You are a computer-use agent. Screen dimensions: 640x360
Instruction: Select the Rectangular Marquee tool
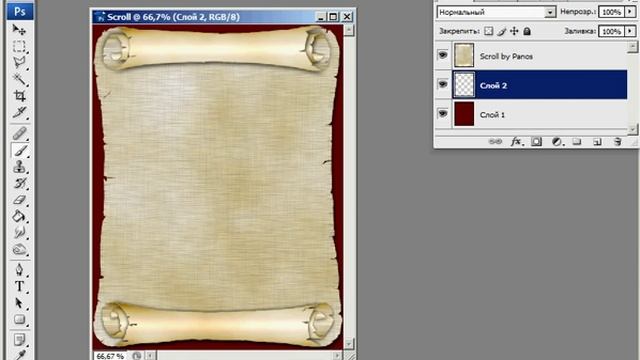click(x=19, y=46)
